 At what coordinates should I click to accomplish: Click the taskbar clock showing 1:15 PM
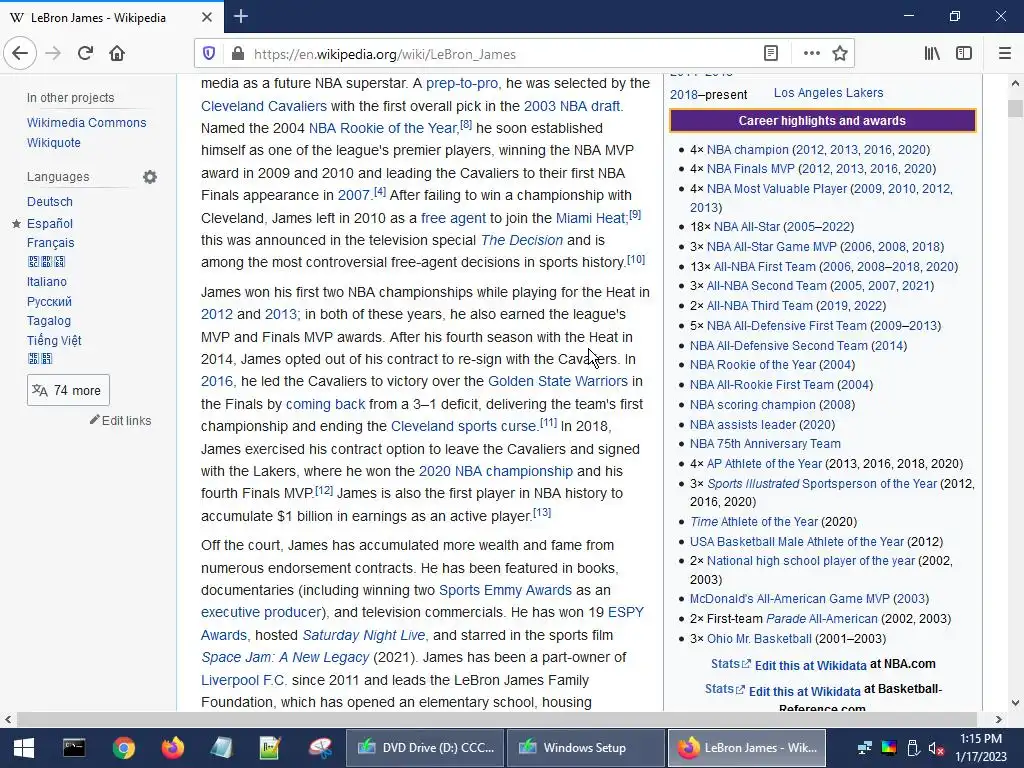pyautogui.click(x=981, y=748)
